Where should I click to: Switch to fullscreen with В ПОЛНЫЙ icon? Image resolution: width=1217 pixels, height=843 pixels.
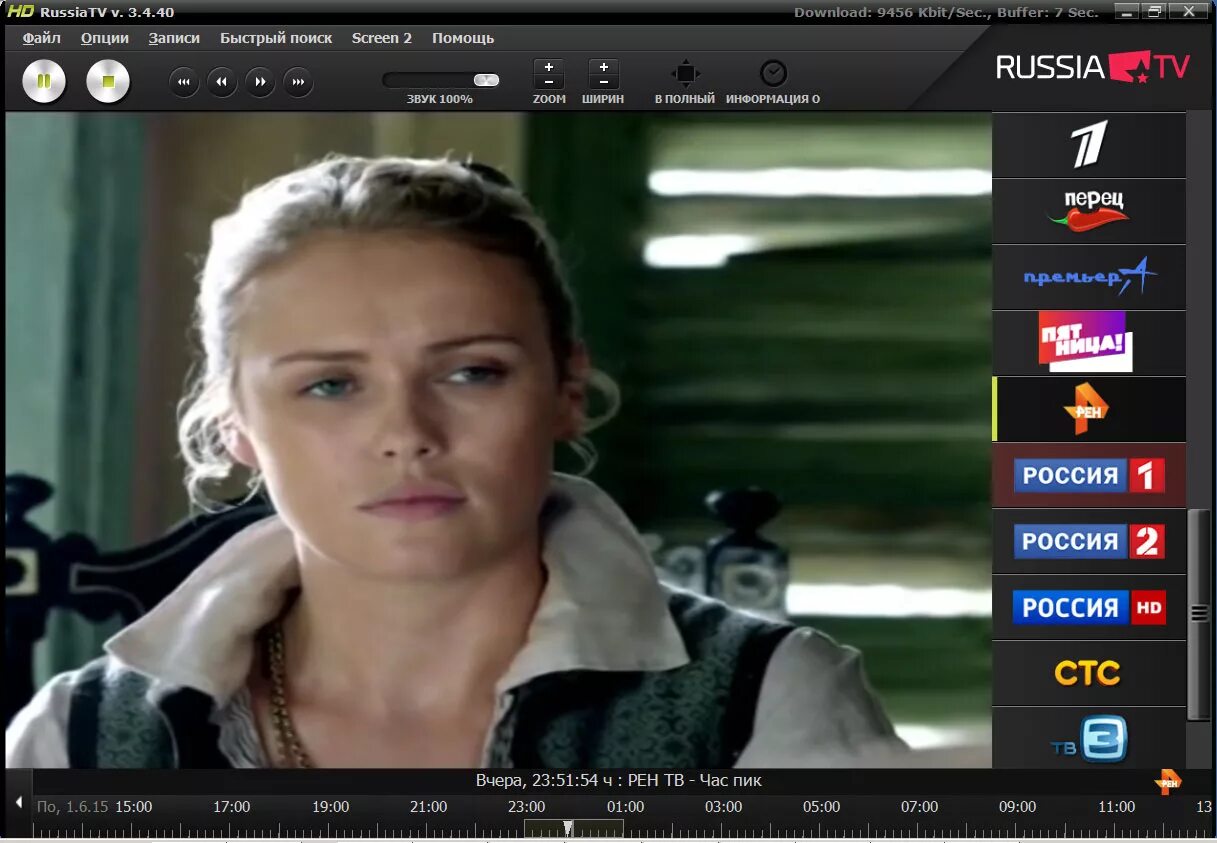(x=685, y=74)
